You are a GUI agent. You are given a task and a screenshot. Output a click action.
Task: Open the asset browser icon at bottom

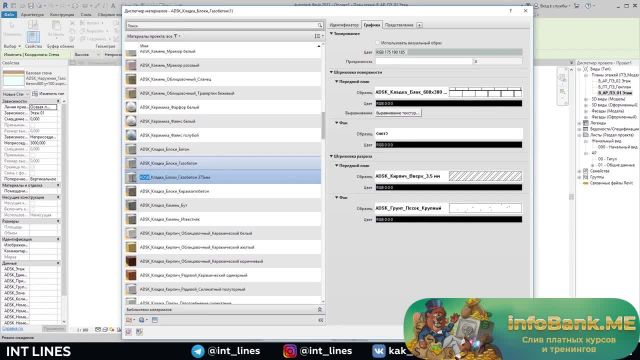[x=139, y=332]
